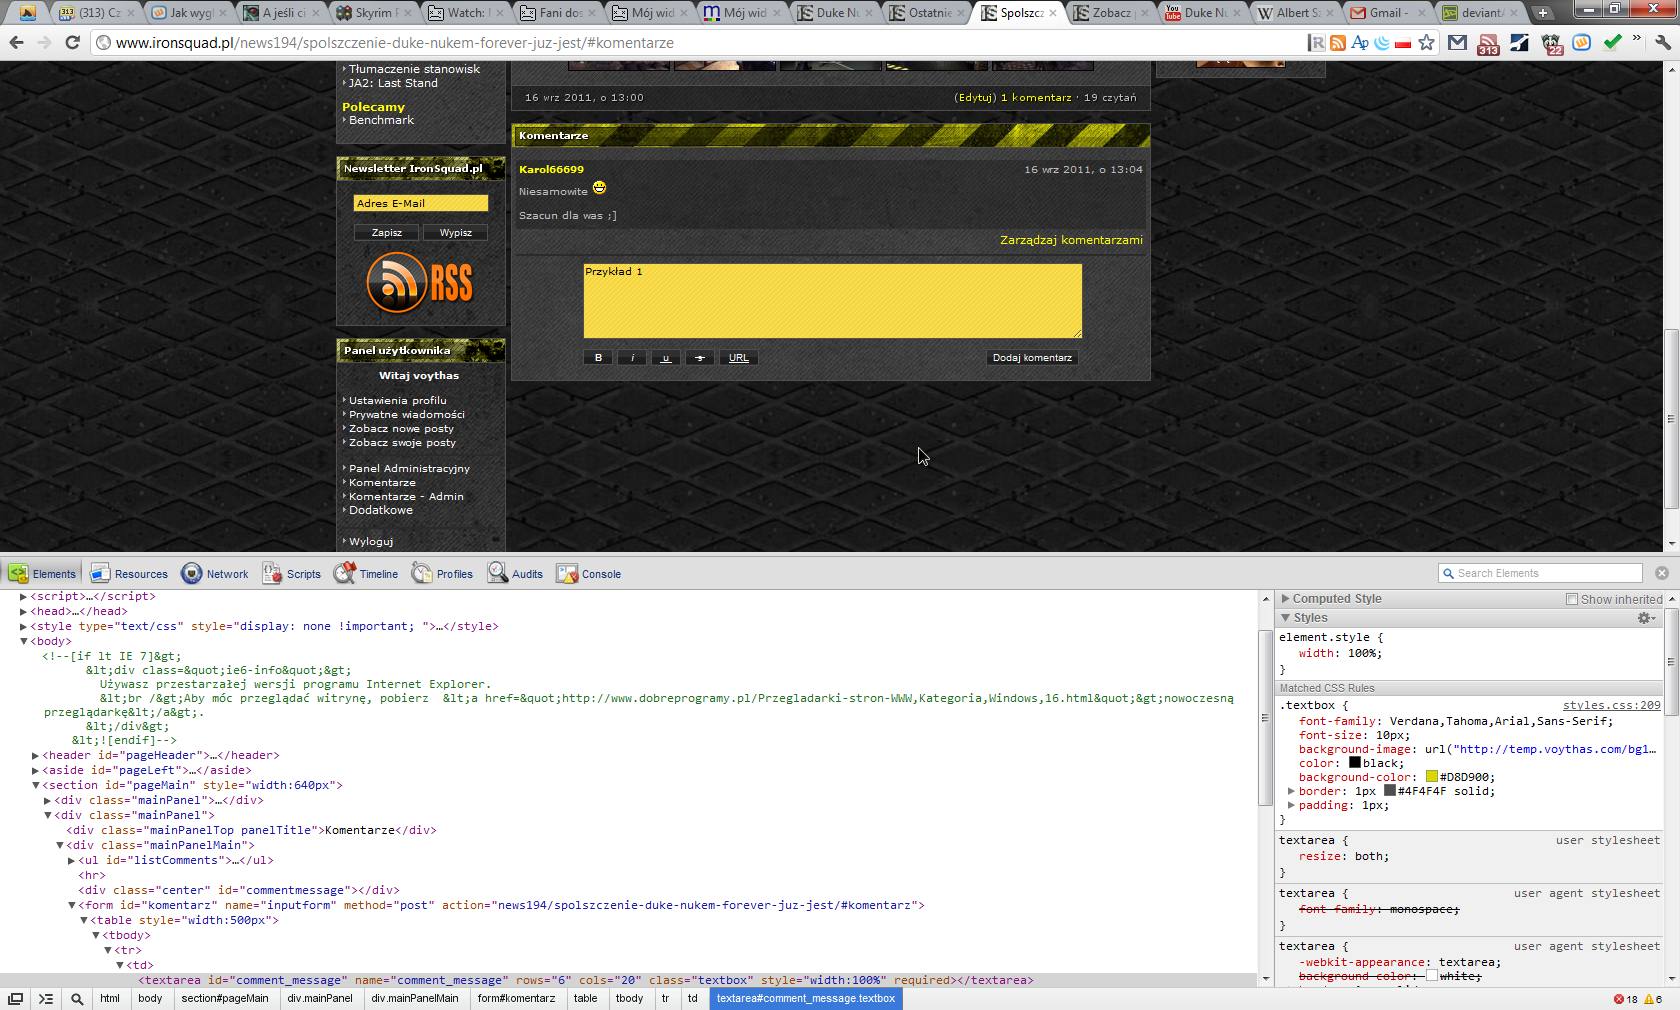The image size is (1680, 1010).
Task: Expand the border property in .textbox rule
Action: pos(1291,791)
